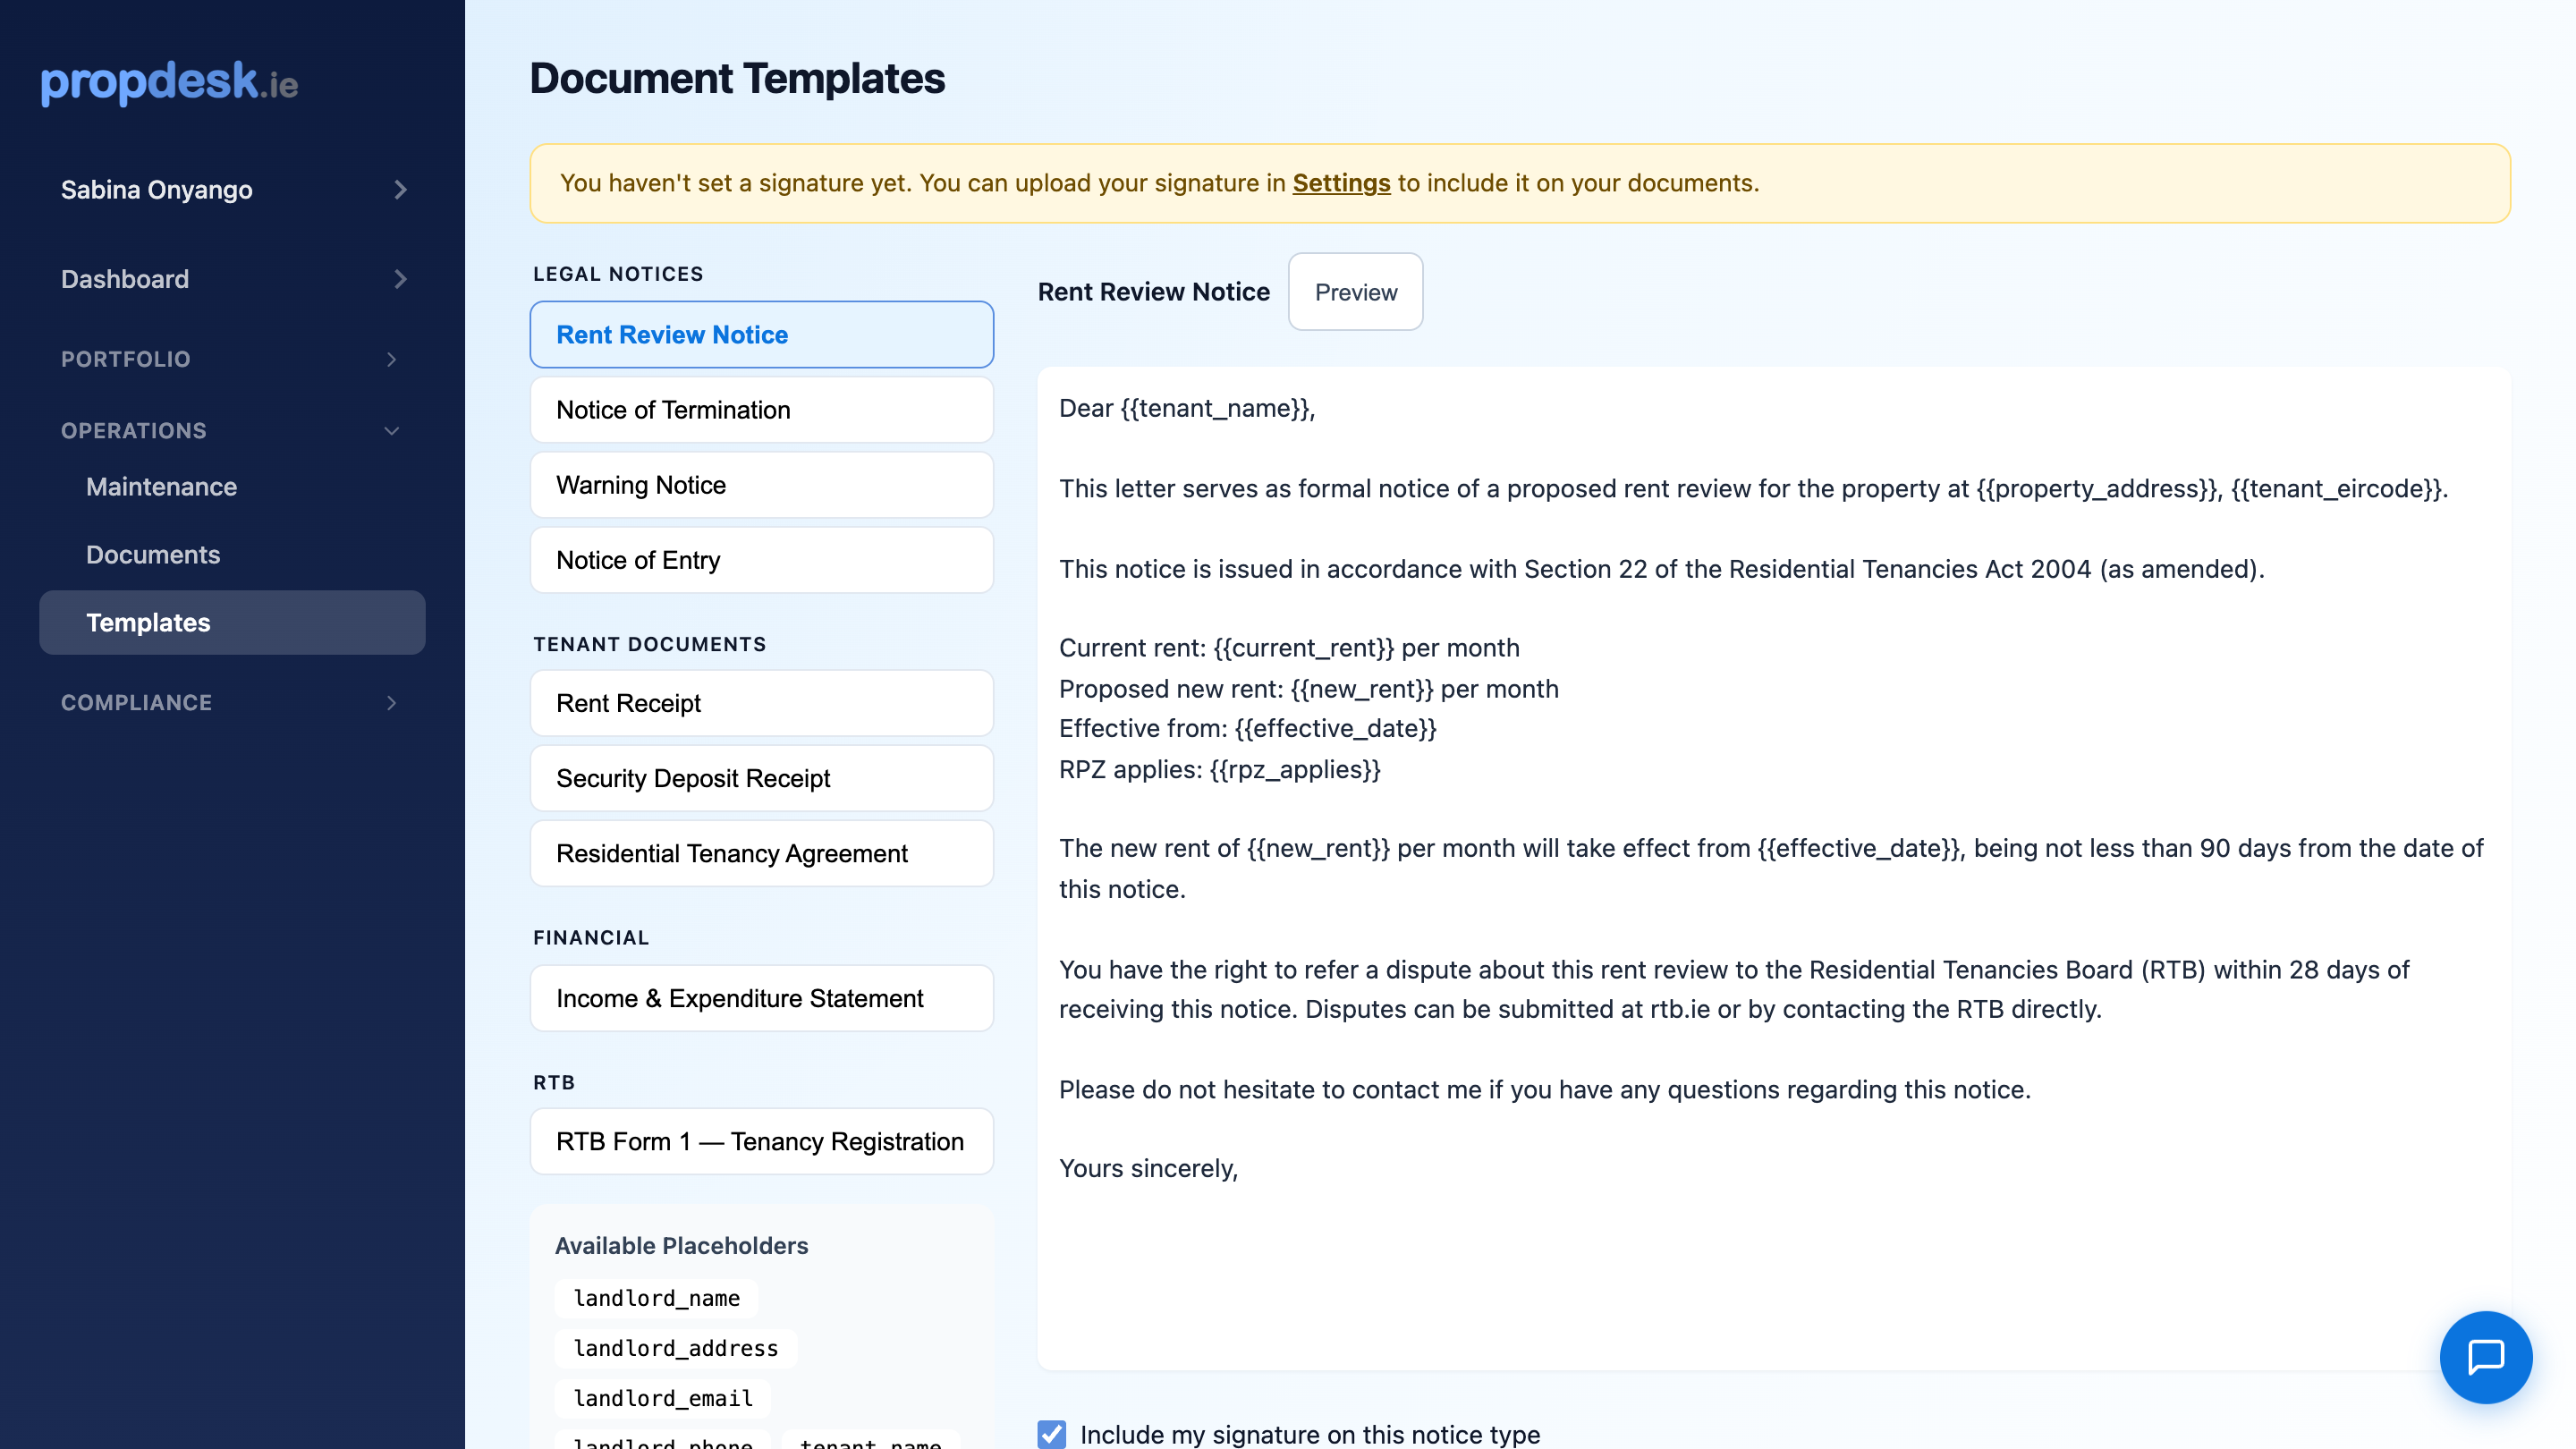Select the Rent Review Notice template
2576x1449 pixels.
click(x=761, y=335)
